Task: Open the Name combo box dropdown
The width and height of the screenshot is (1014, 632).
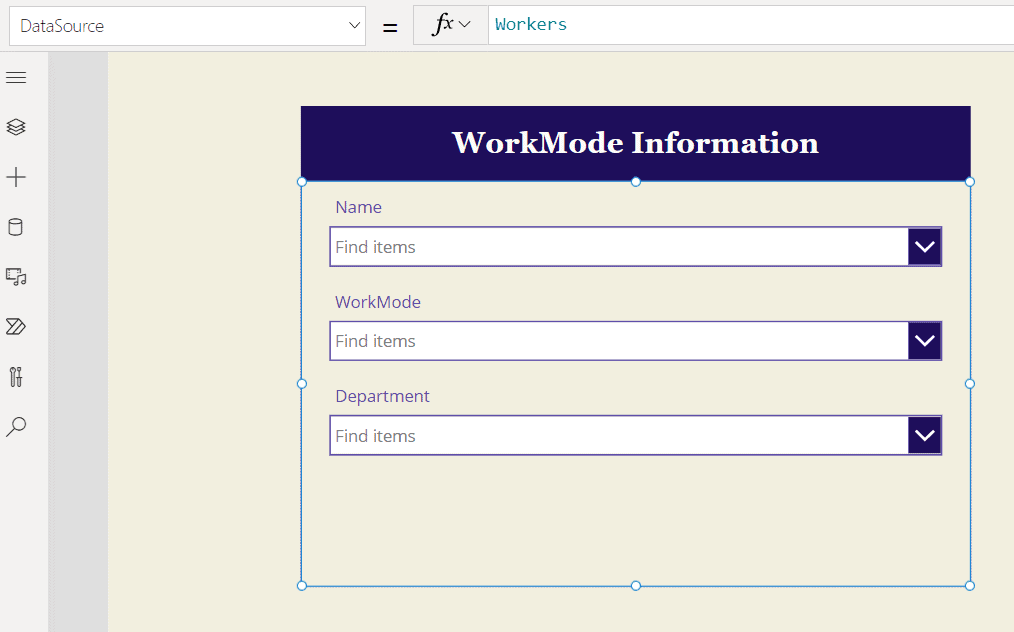Action: (924, 246)
